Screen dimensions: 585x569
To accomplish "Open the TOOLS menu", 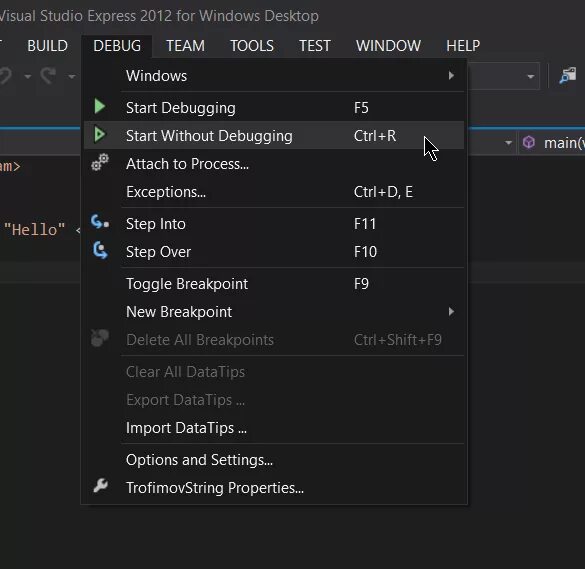I will [x=252, y=46].
